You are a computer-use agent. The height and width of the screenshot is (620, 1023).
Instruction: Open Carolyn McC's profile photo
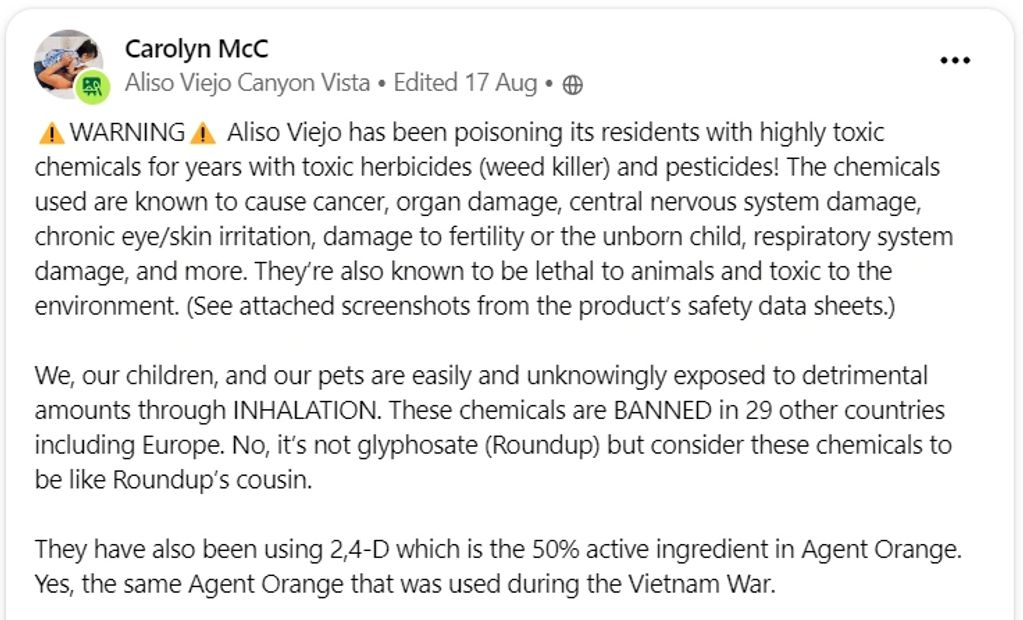tap(64, 60)
